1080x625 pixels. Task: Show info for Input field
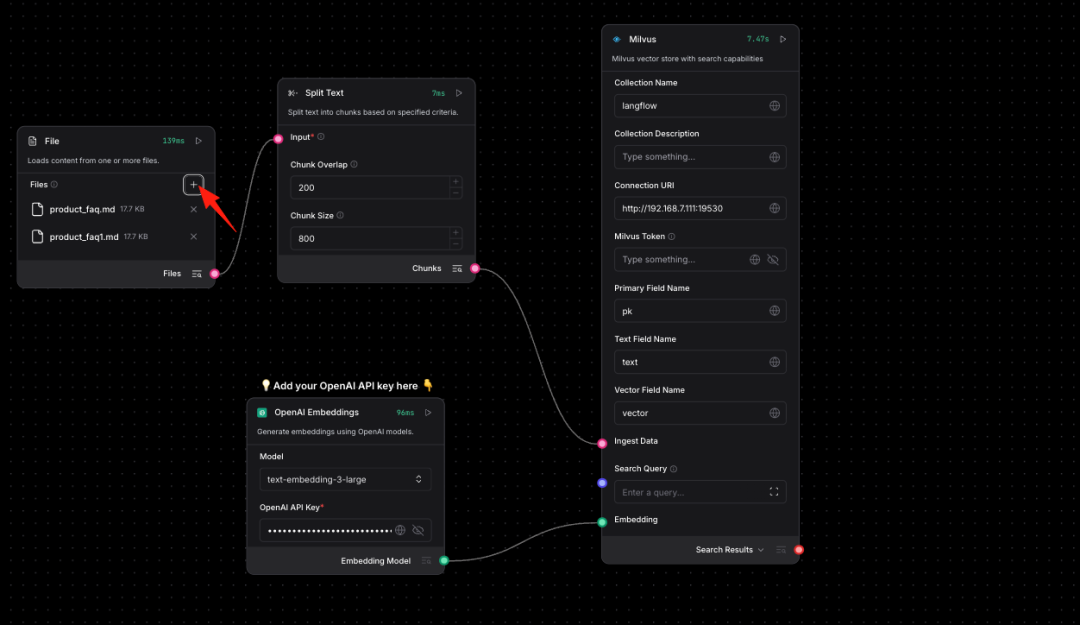point(321,137)
